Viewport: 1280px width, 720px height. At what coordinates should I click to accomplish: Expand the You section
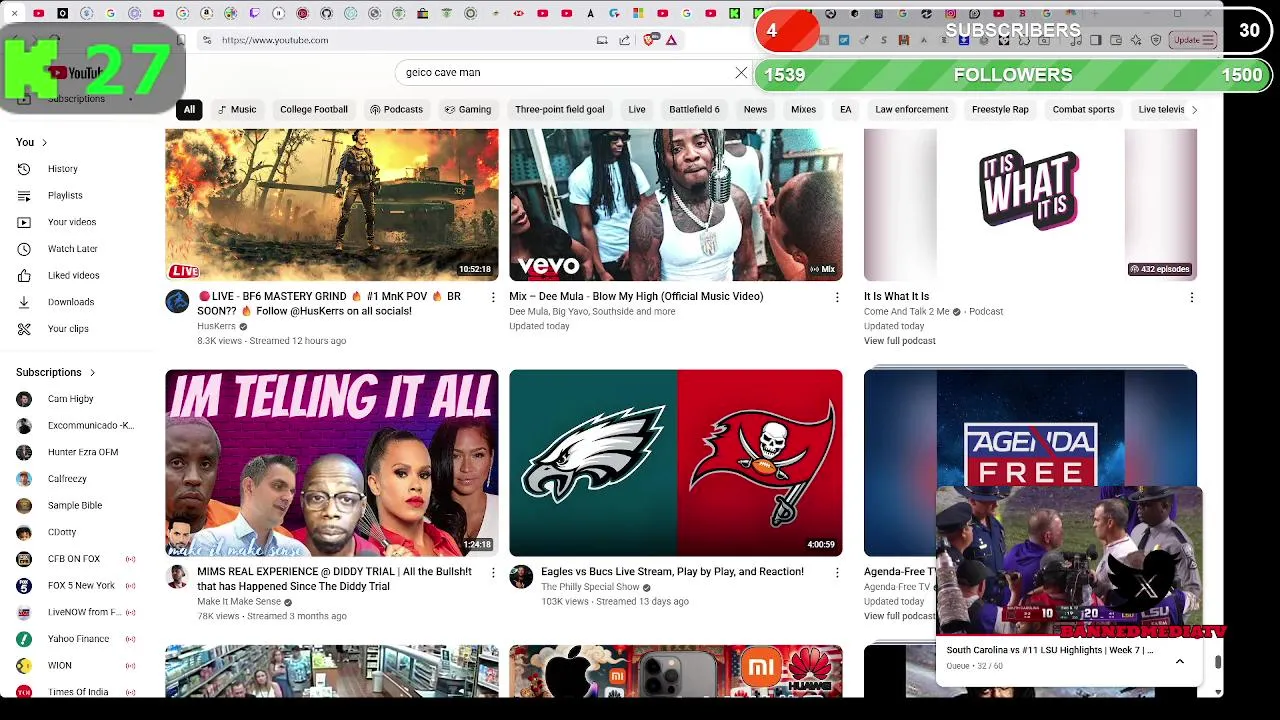pos(31,142)
